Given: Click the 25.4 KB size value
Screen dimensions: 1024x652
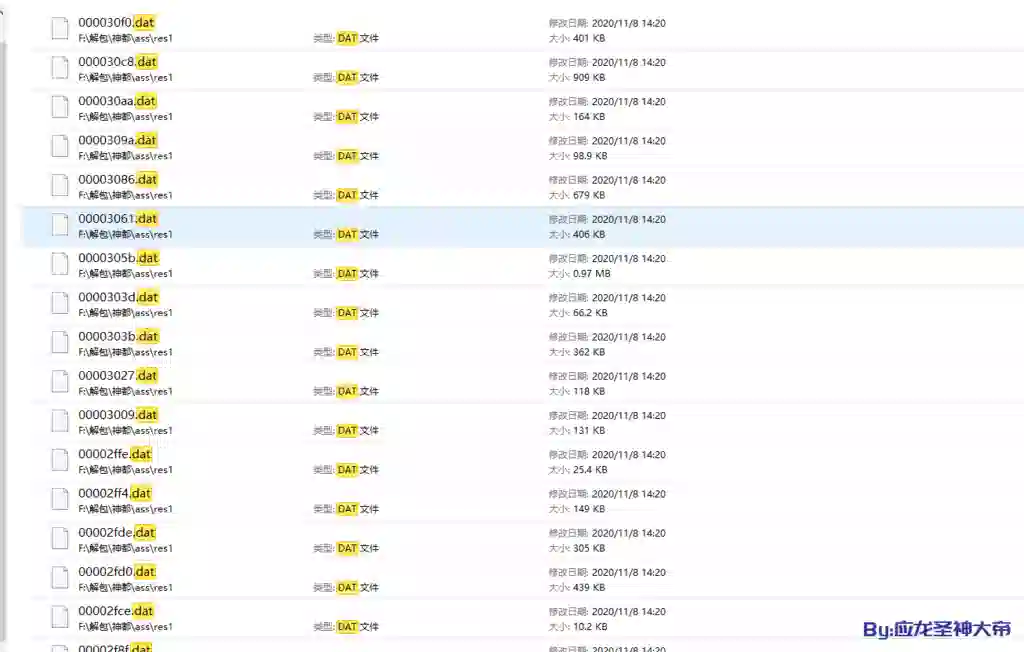Looking at the screenshot, I should (x=590, y=469).
